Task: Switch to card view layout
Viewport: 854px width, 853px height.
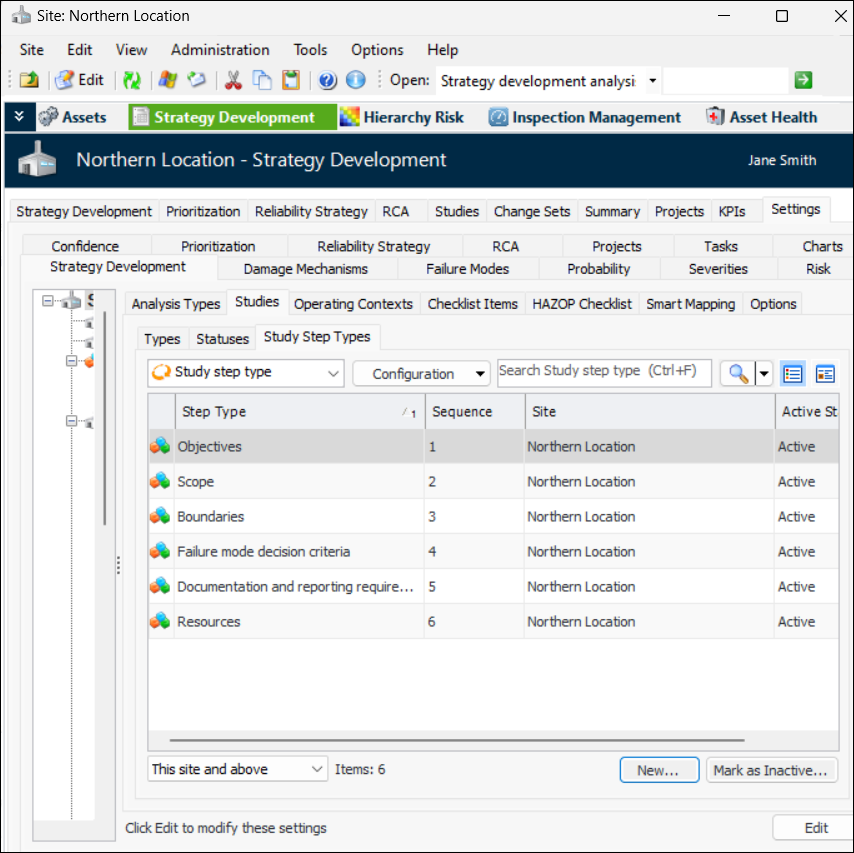Action: [x=825, y=374]
